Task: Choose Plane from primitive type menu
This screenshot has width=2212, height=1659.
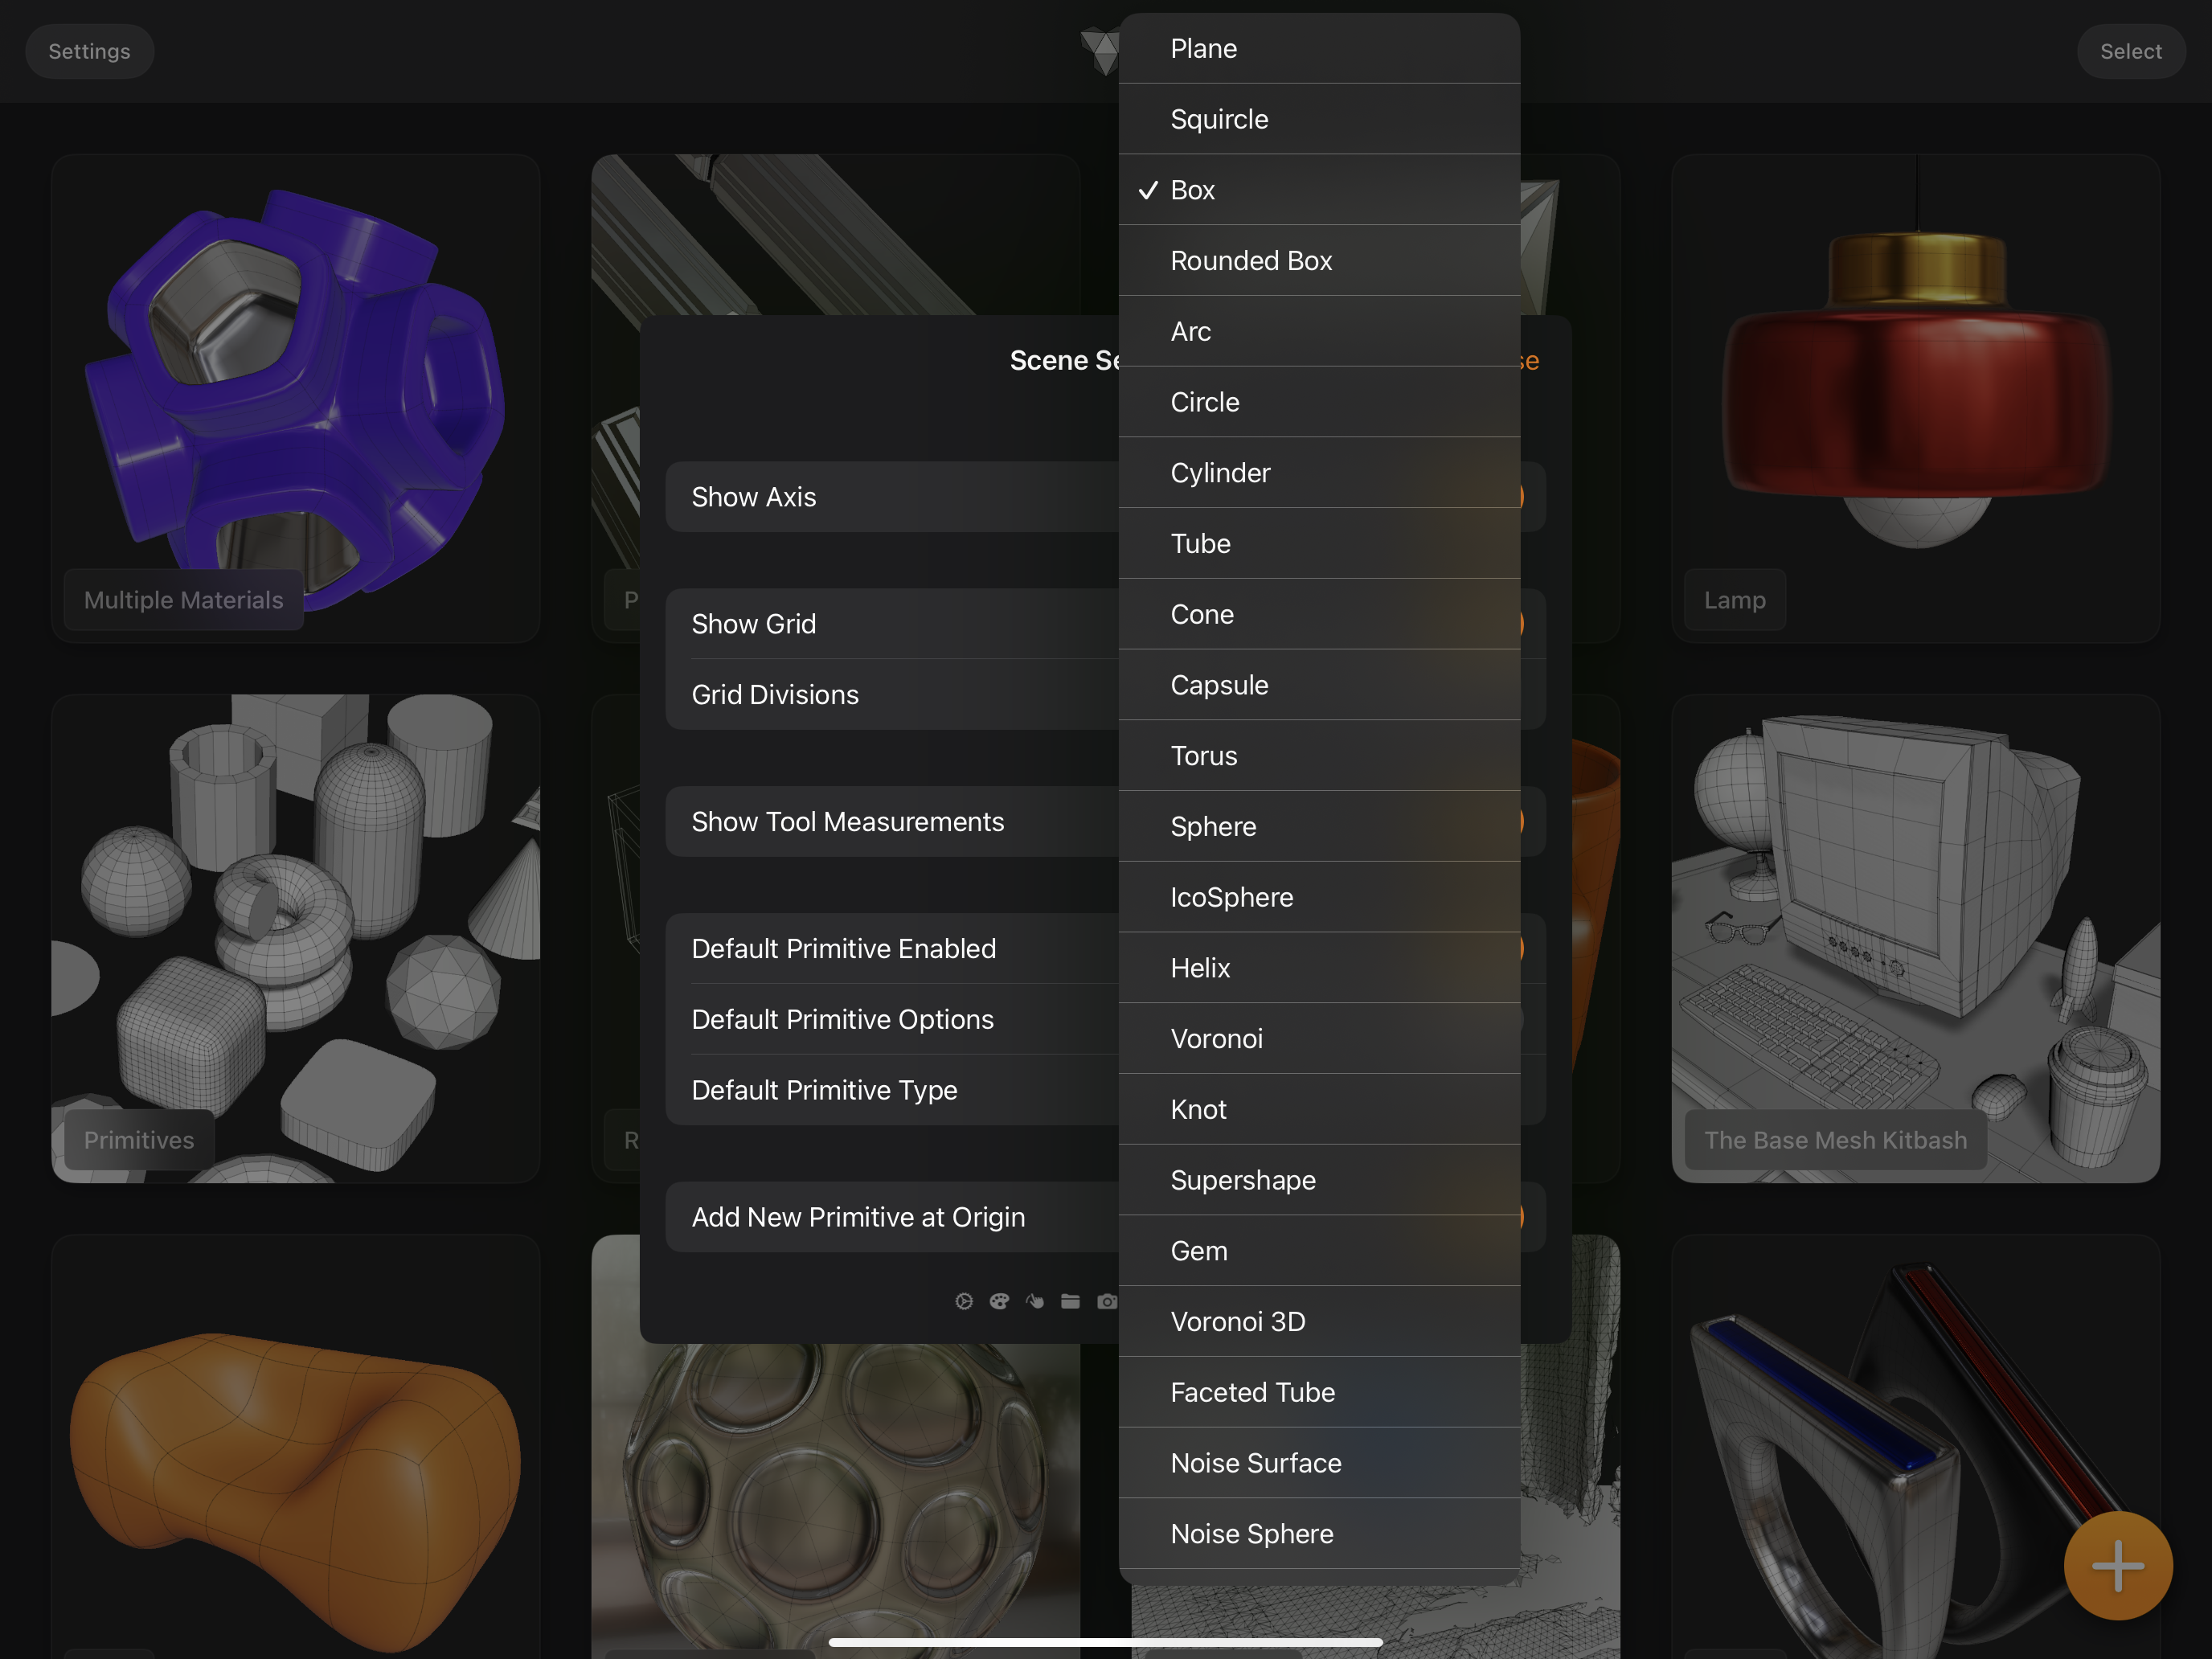Action: point(1320,48)
